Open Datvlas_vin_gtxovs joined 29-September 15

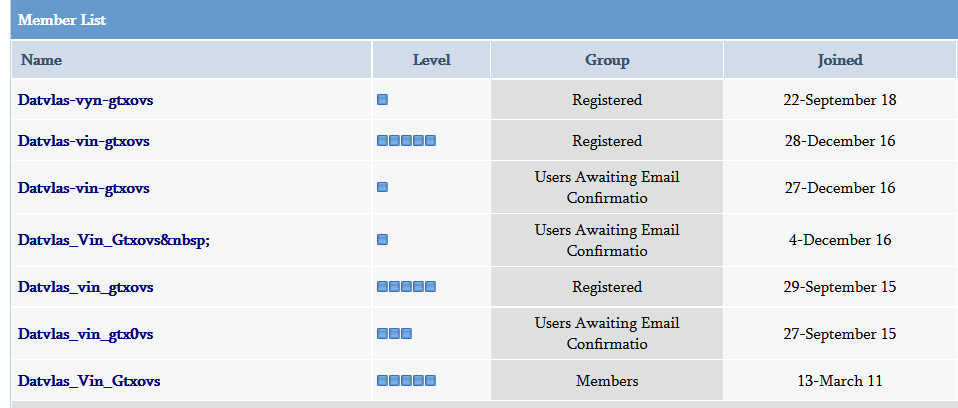tap(85, 287)
